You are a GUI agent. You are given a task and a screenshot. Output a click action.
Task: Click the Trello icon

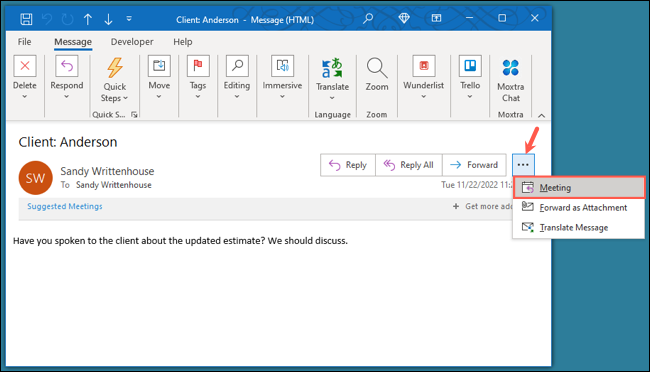point(470,66)
